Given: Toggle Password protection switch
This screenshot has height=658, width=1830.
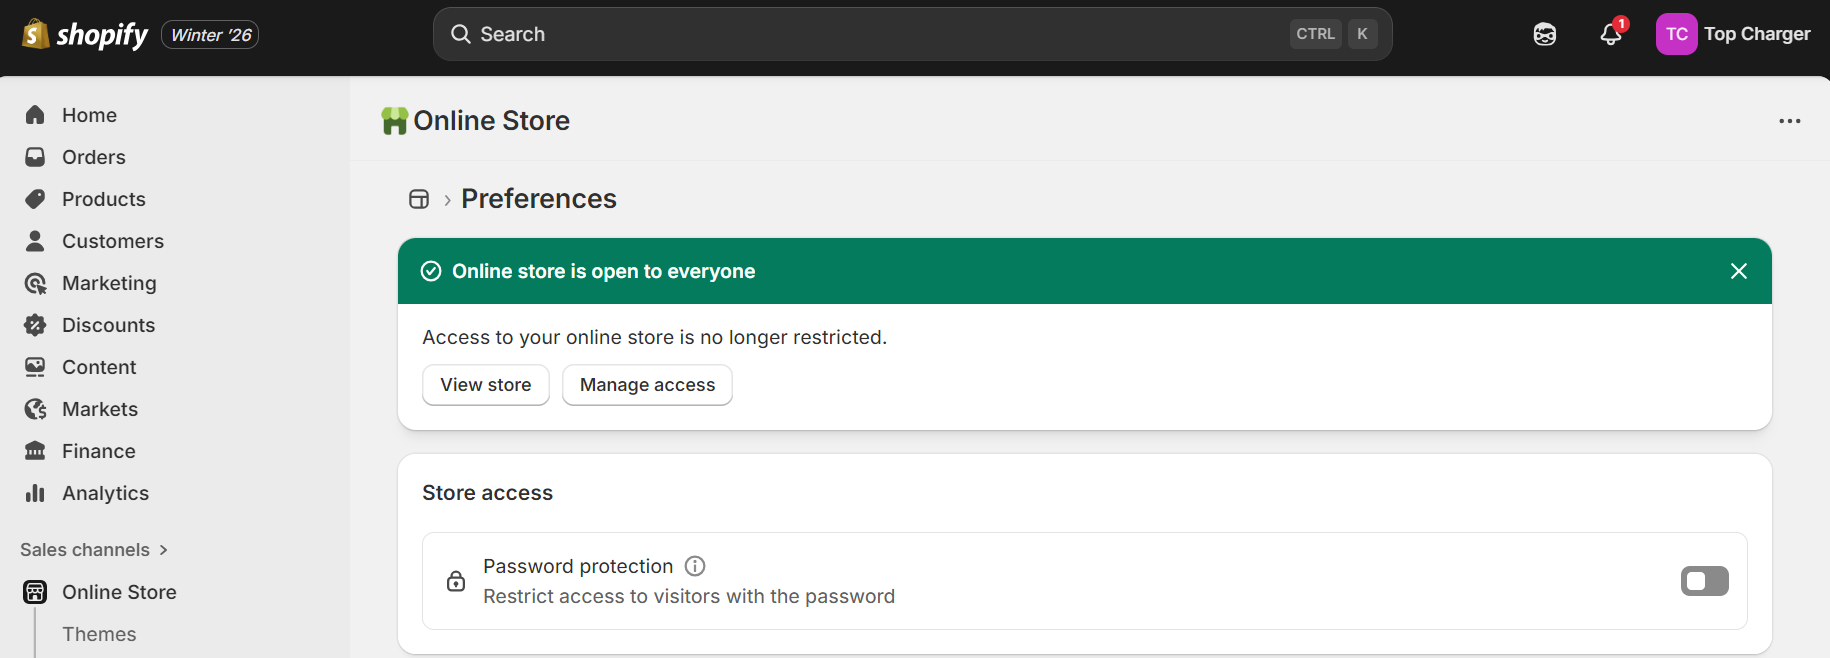Looking at the screenshot, I should coord(1705,581).
